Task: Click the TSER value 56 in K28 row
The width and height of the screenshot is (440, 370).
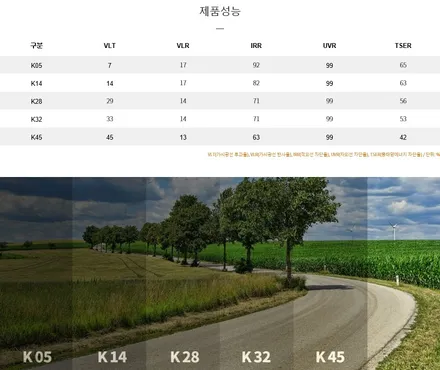Action: tap(403, 101)
